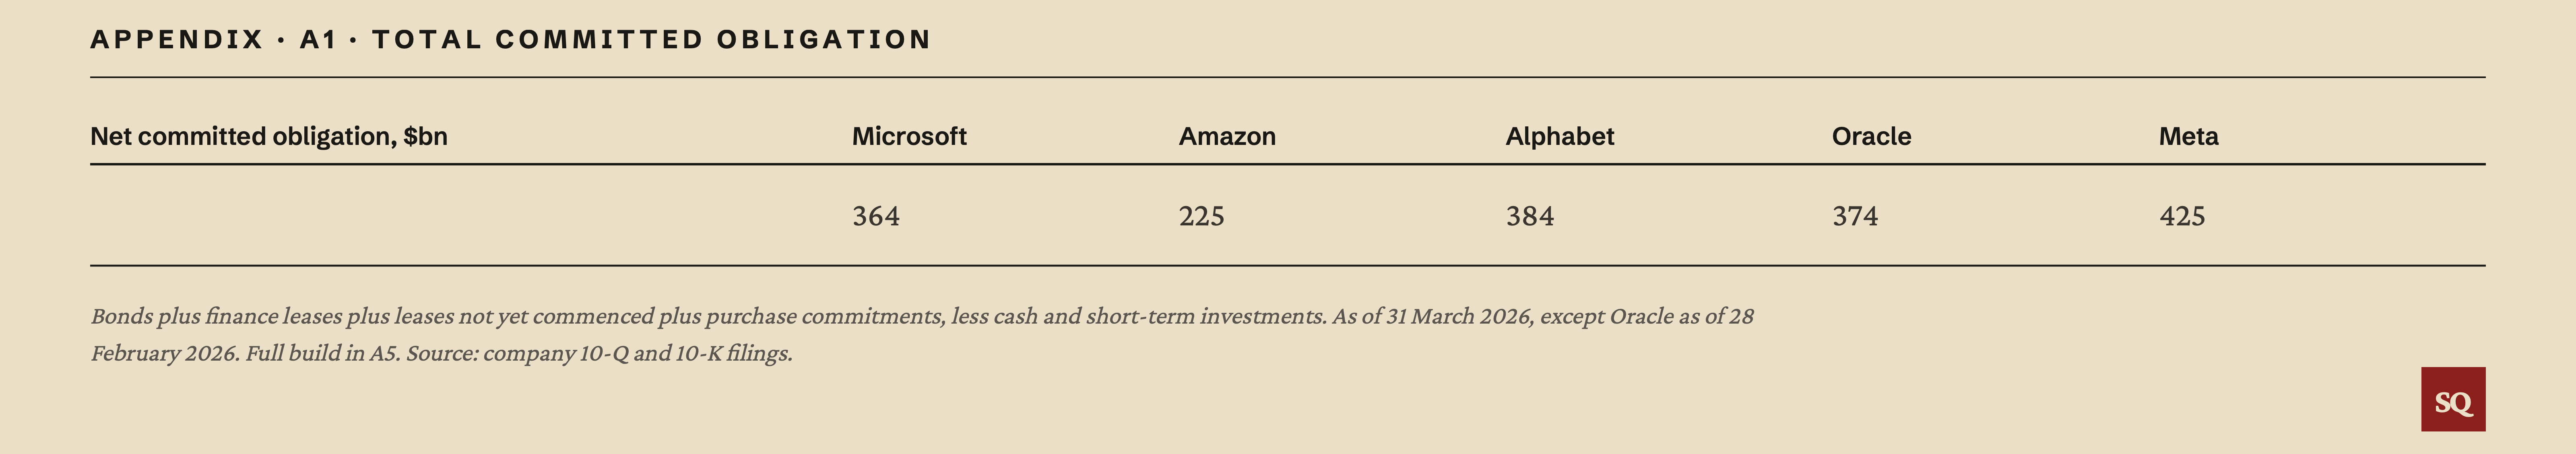Select the Alphabet column header

coord(1560,136)
